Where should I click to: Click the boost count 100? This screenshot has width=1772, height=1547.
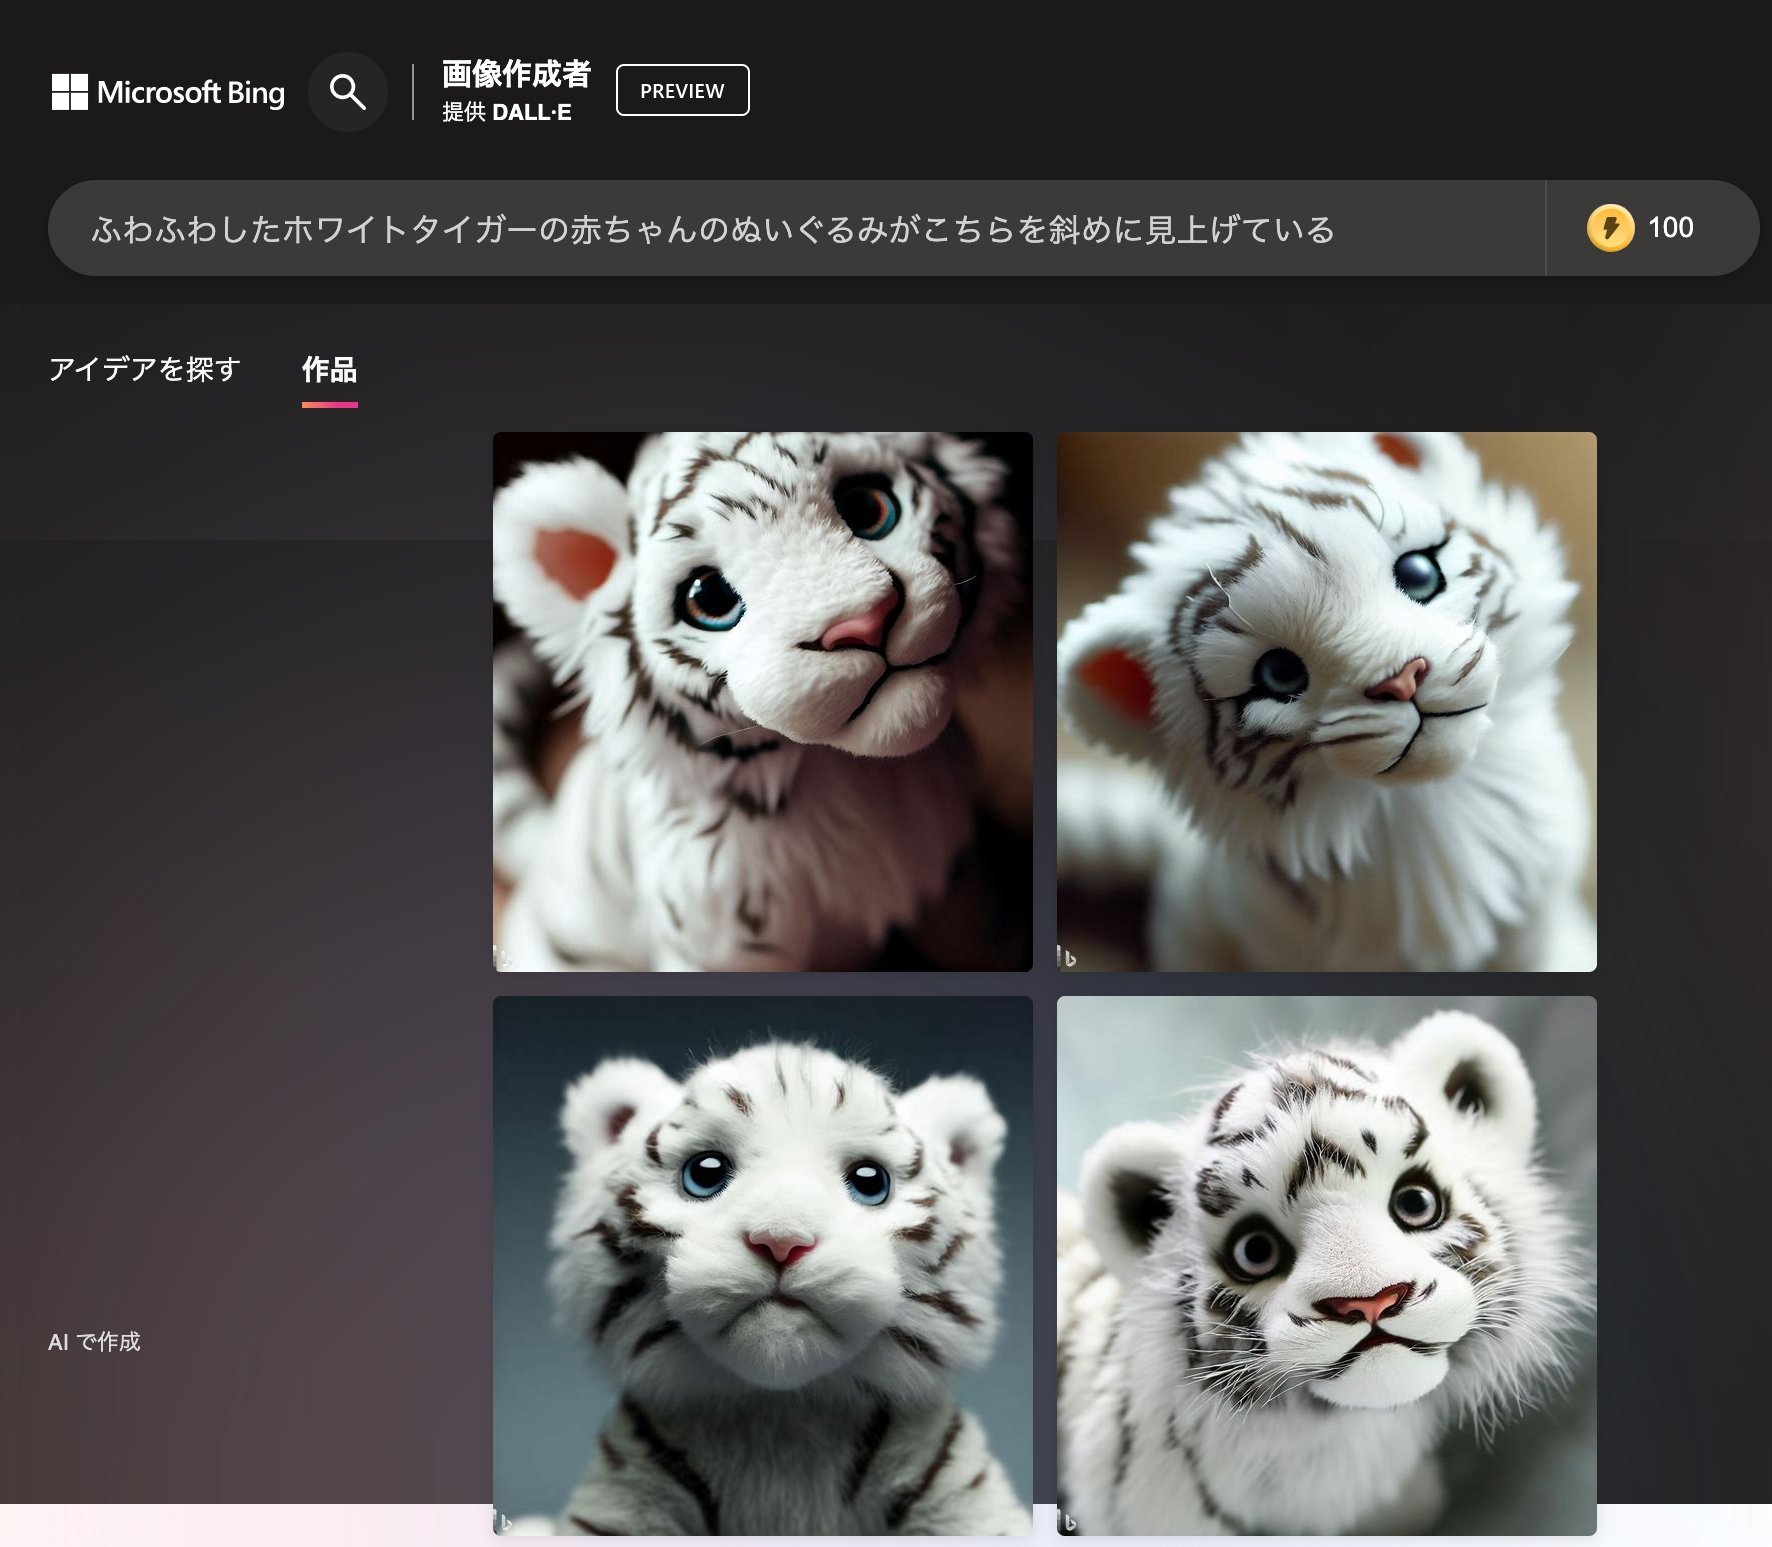(1670, 228)
